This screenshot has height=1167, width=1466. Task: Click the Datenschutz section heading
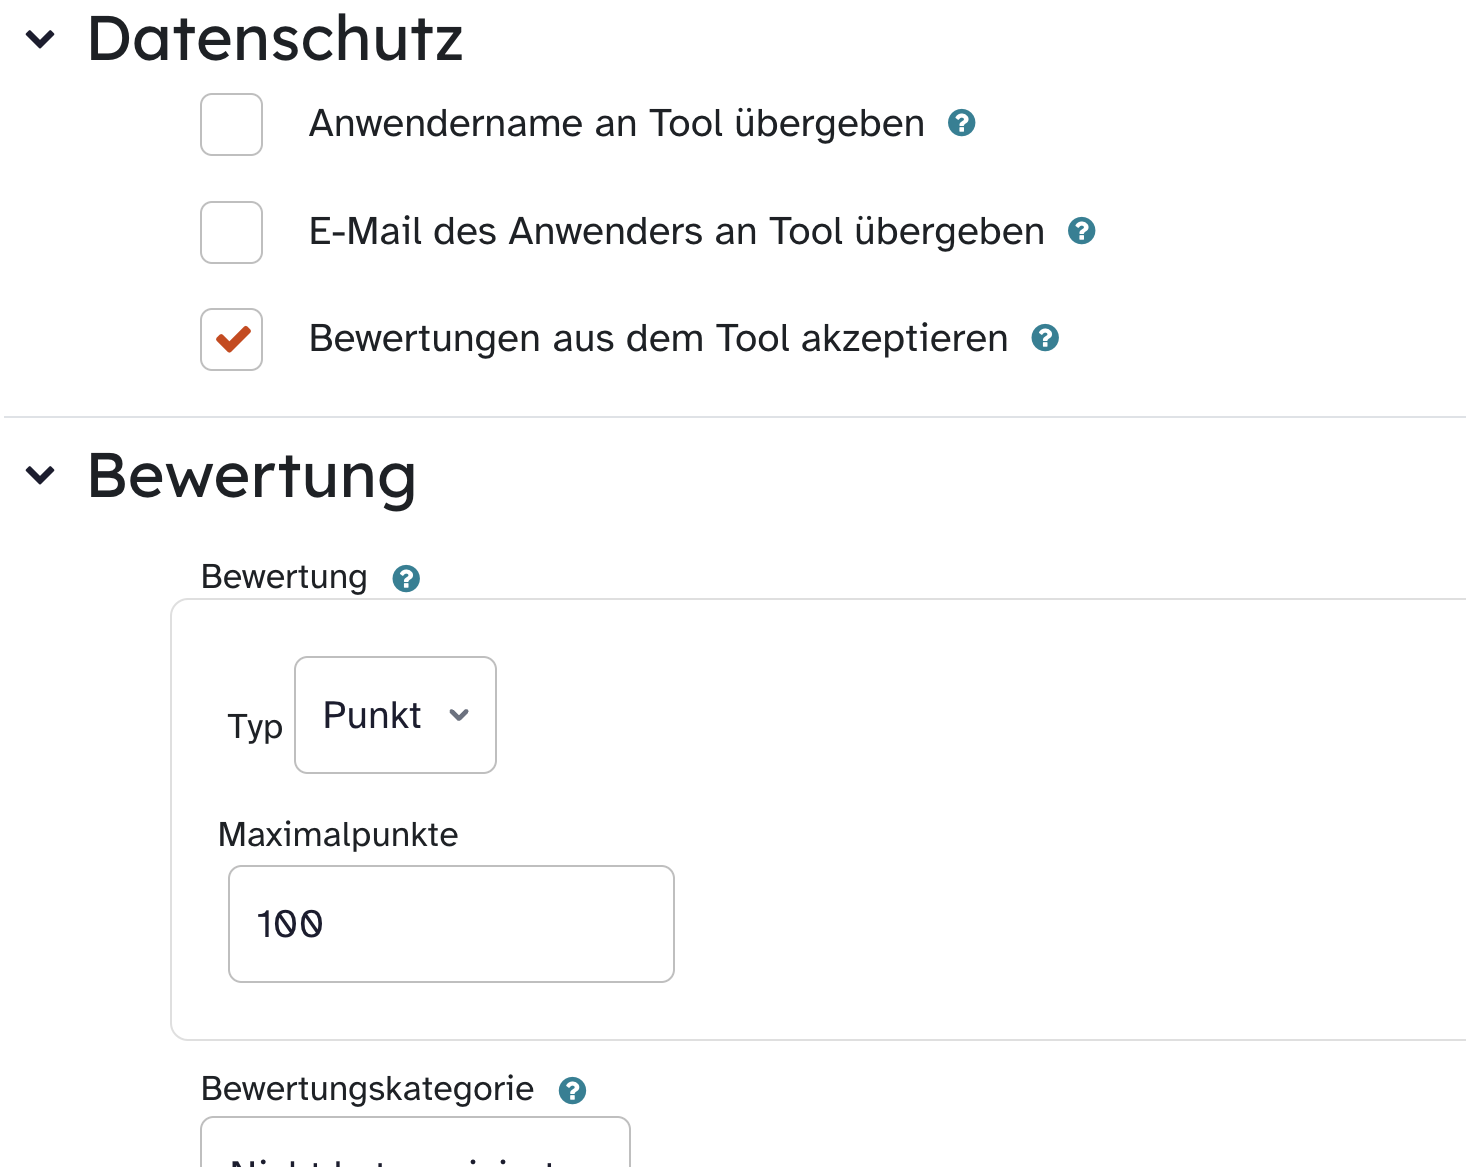pos(275,39)
